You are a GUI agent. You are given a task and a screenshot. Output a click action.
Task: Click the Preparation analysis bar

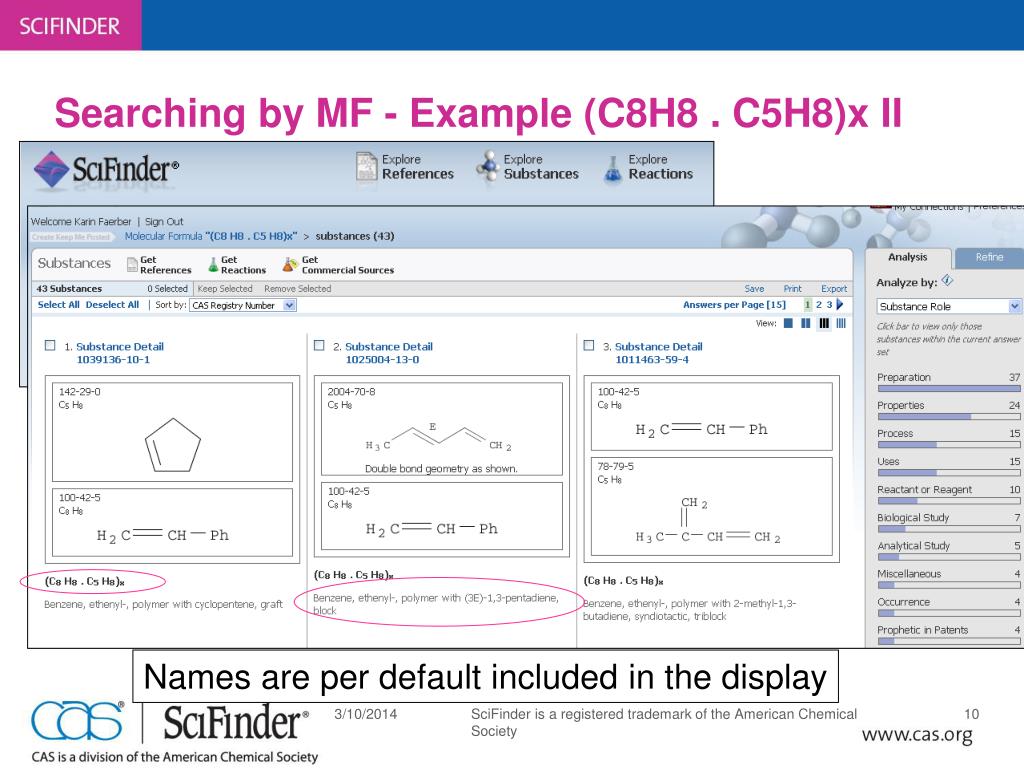coord(949,389)
